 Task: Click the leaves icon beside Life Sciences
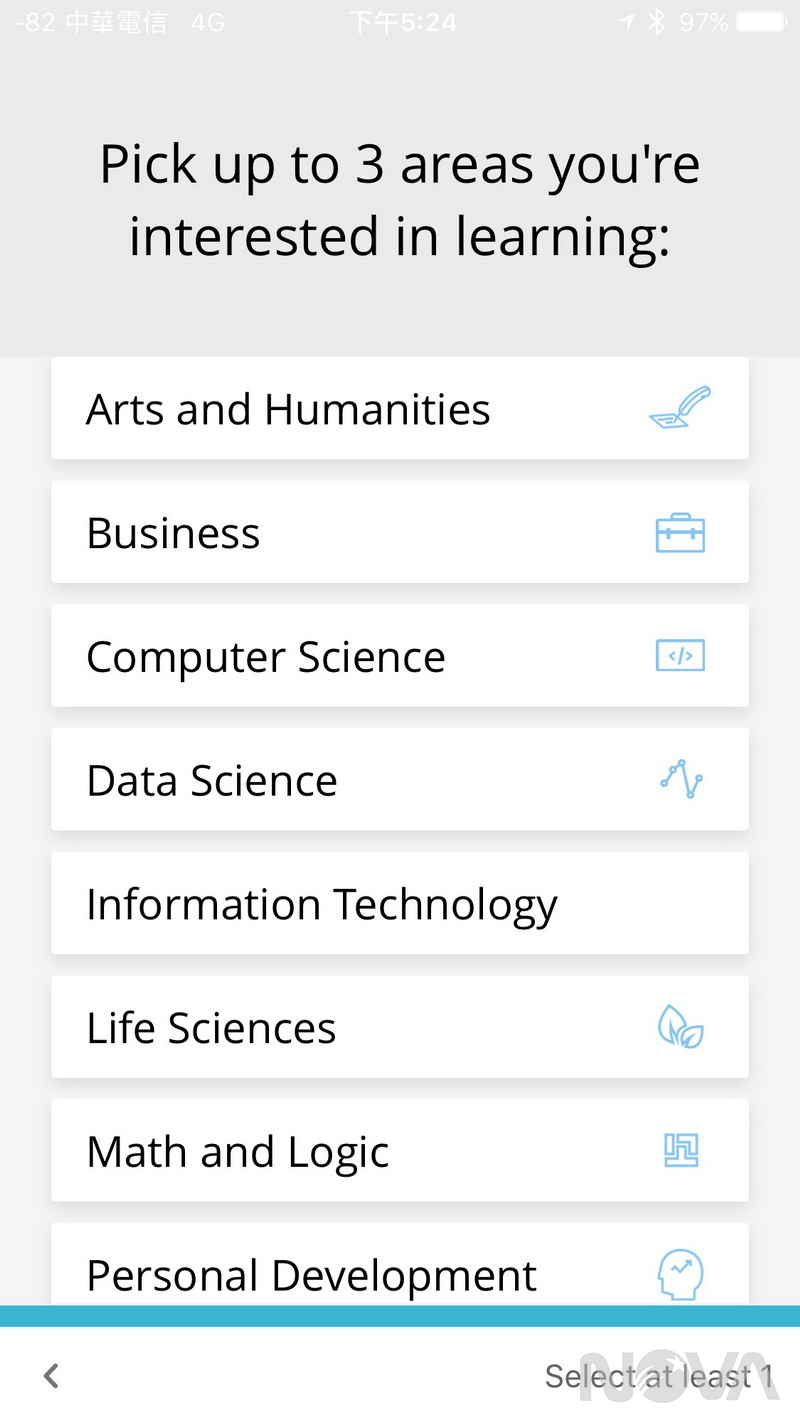679,1027
